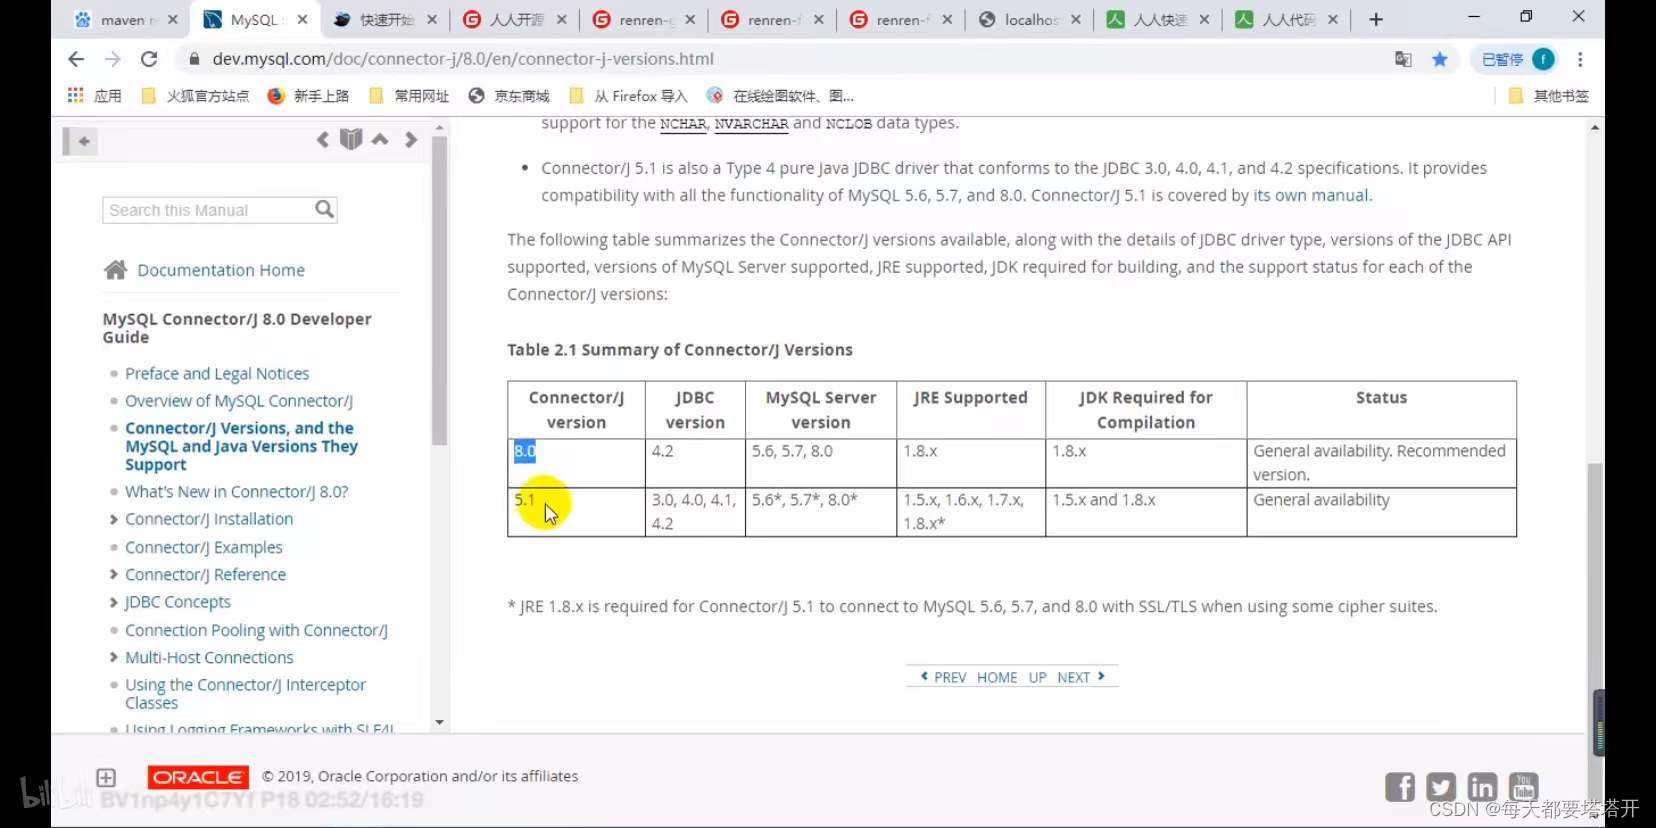
Task: Open Preface and Legal Notices
Action: point(217,374)
